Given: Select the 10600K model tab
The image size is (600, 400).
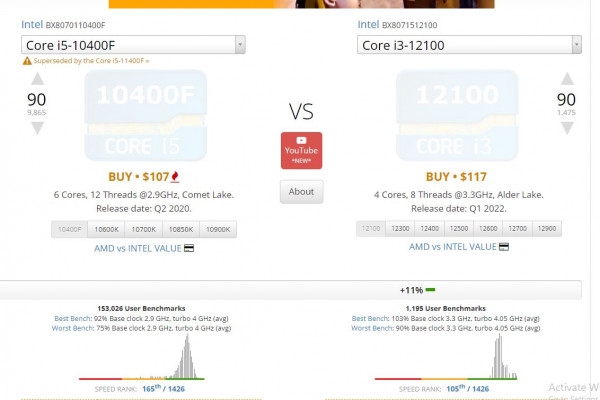Looking at the screenshot, I should click(106, 229).
